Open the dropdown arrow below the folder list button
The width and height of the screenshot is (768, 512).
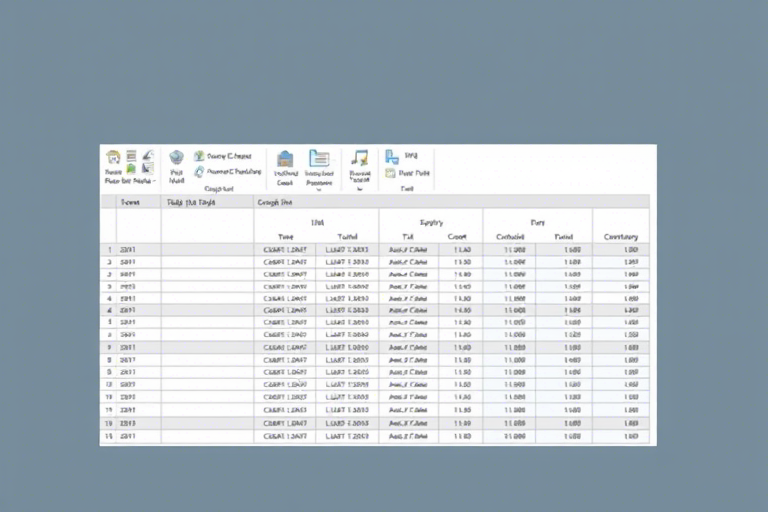[319, 190]
